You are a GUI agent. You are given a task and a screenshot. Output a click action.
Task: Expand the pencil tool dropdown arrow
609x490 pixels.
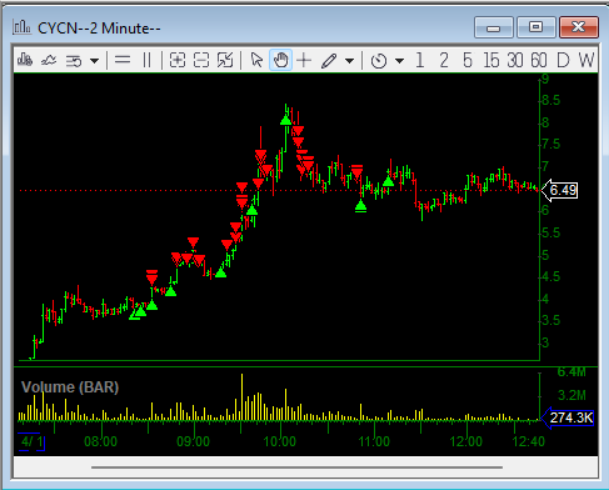(x=349, y=61)
